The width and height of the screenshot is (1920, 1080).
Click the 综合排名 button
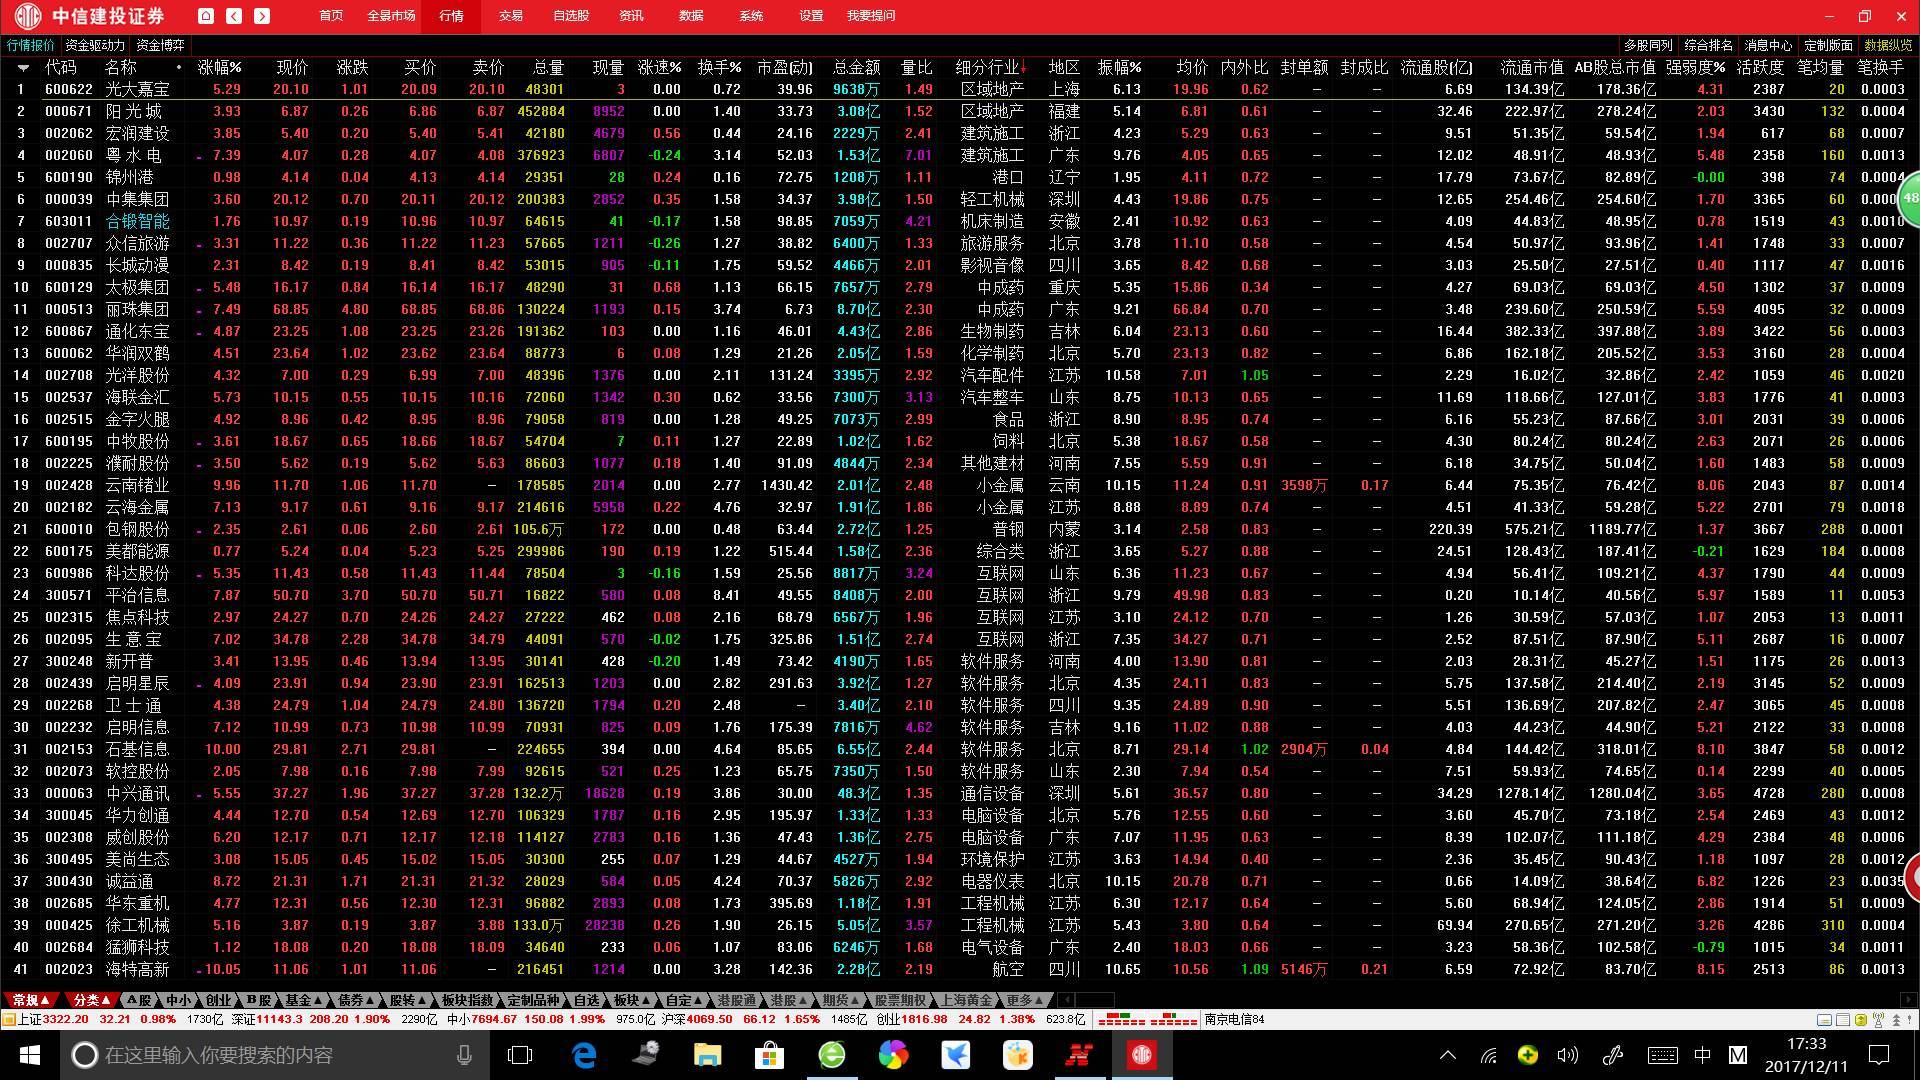[x=1708, y=45]
